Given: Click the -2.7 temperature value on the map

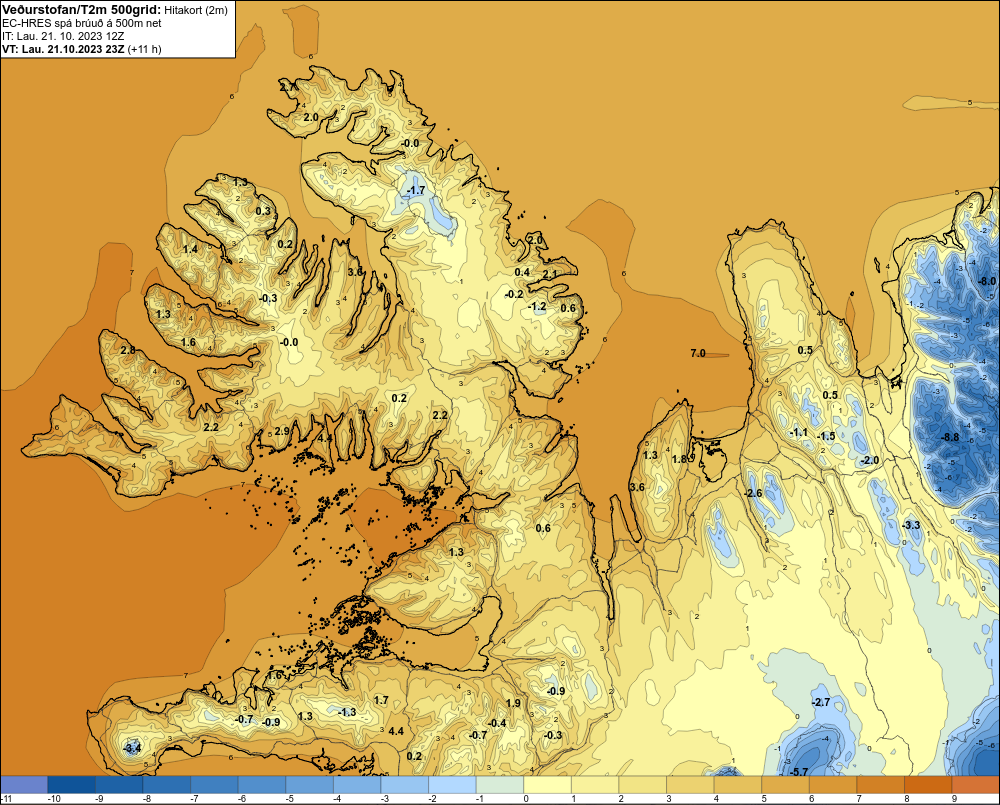Looking at the screenshot, I should coord(821,702).
